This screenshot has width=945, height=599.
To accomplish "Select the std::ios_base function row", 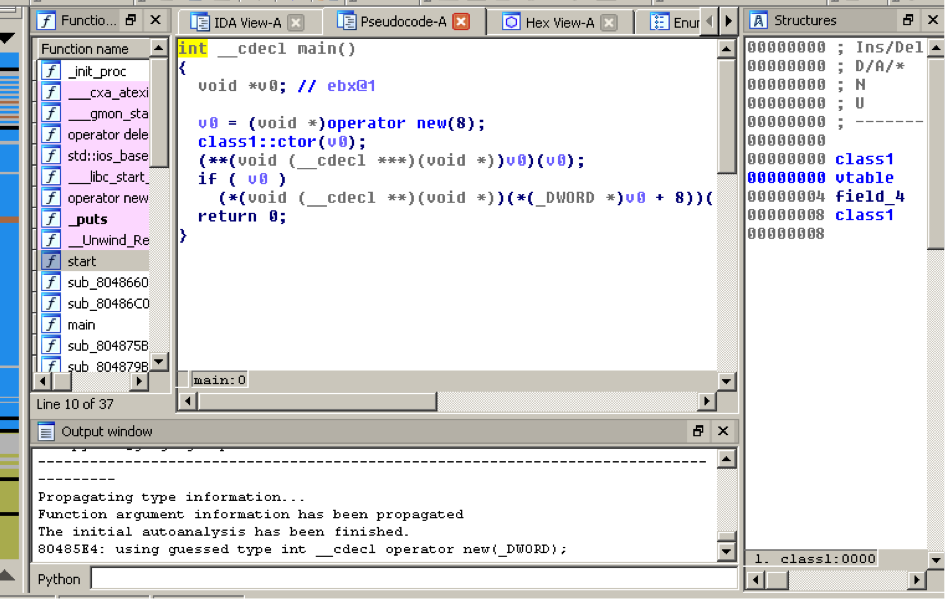I will (x=93, y=155).
